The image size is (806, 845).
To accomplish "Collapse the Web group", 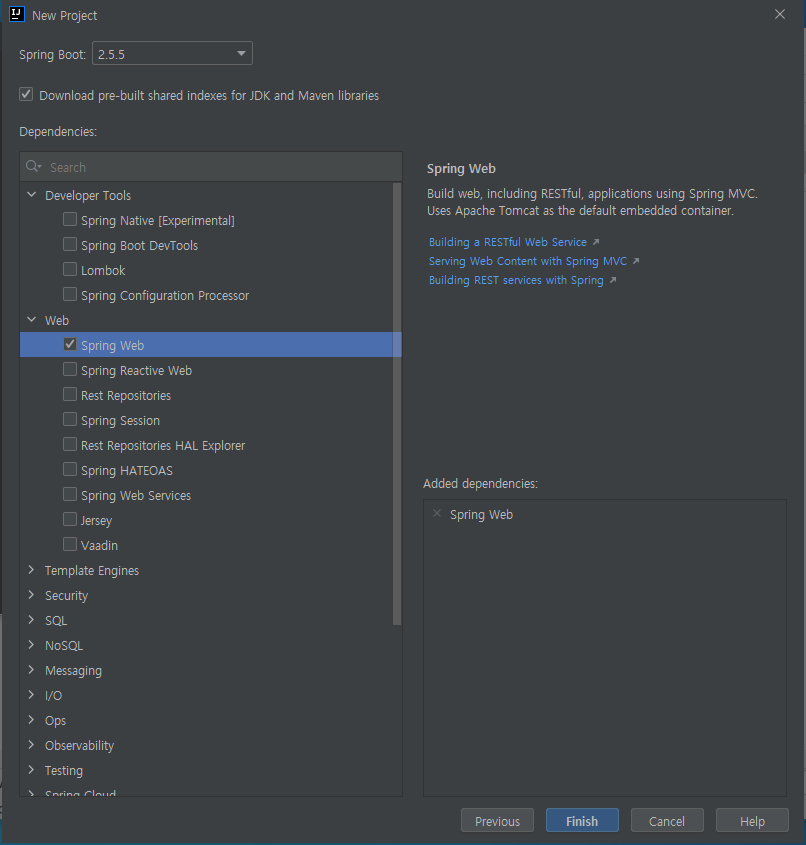I will tap(32, 320).
